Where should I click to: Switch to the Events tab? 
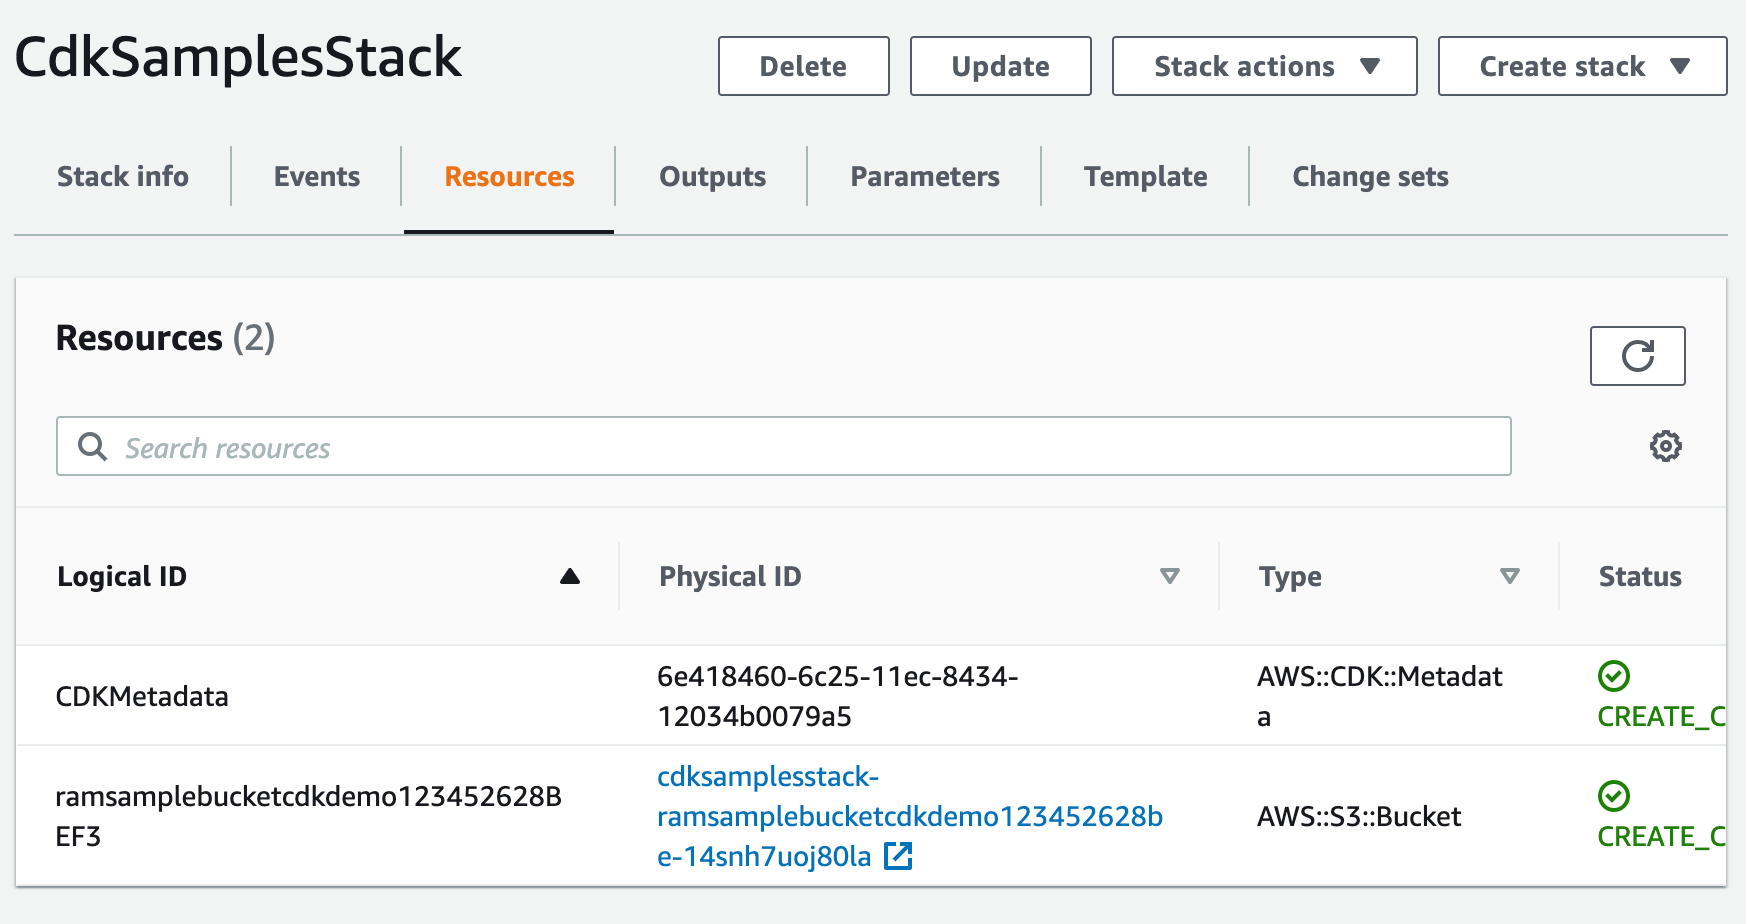click(x=316, y=177)
